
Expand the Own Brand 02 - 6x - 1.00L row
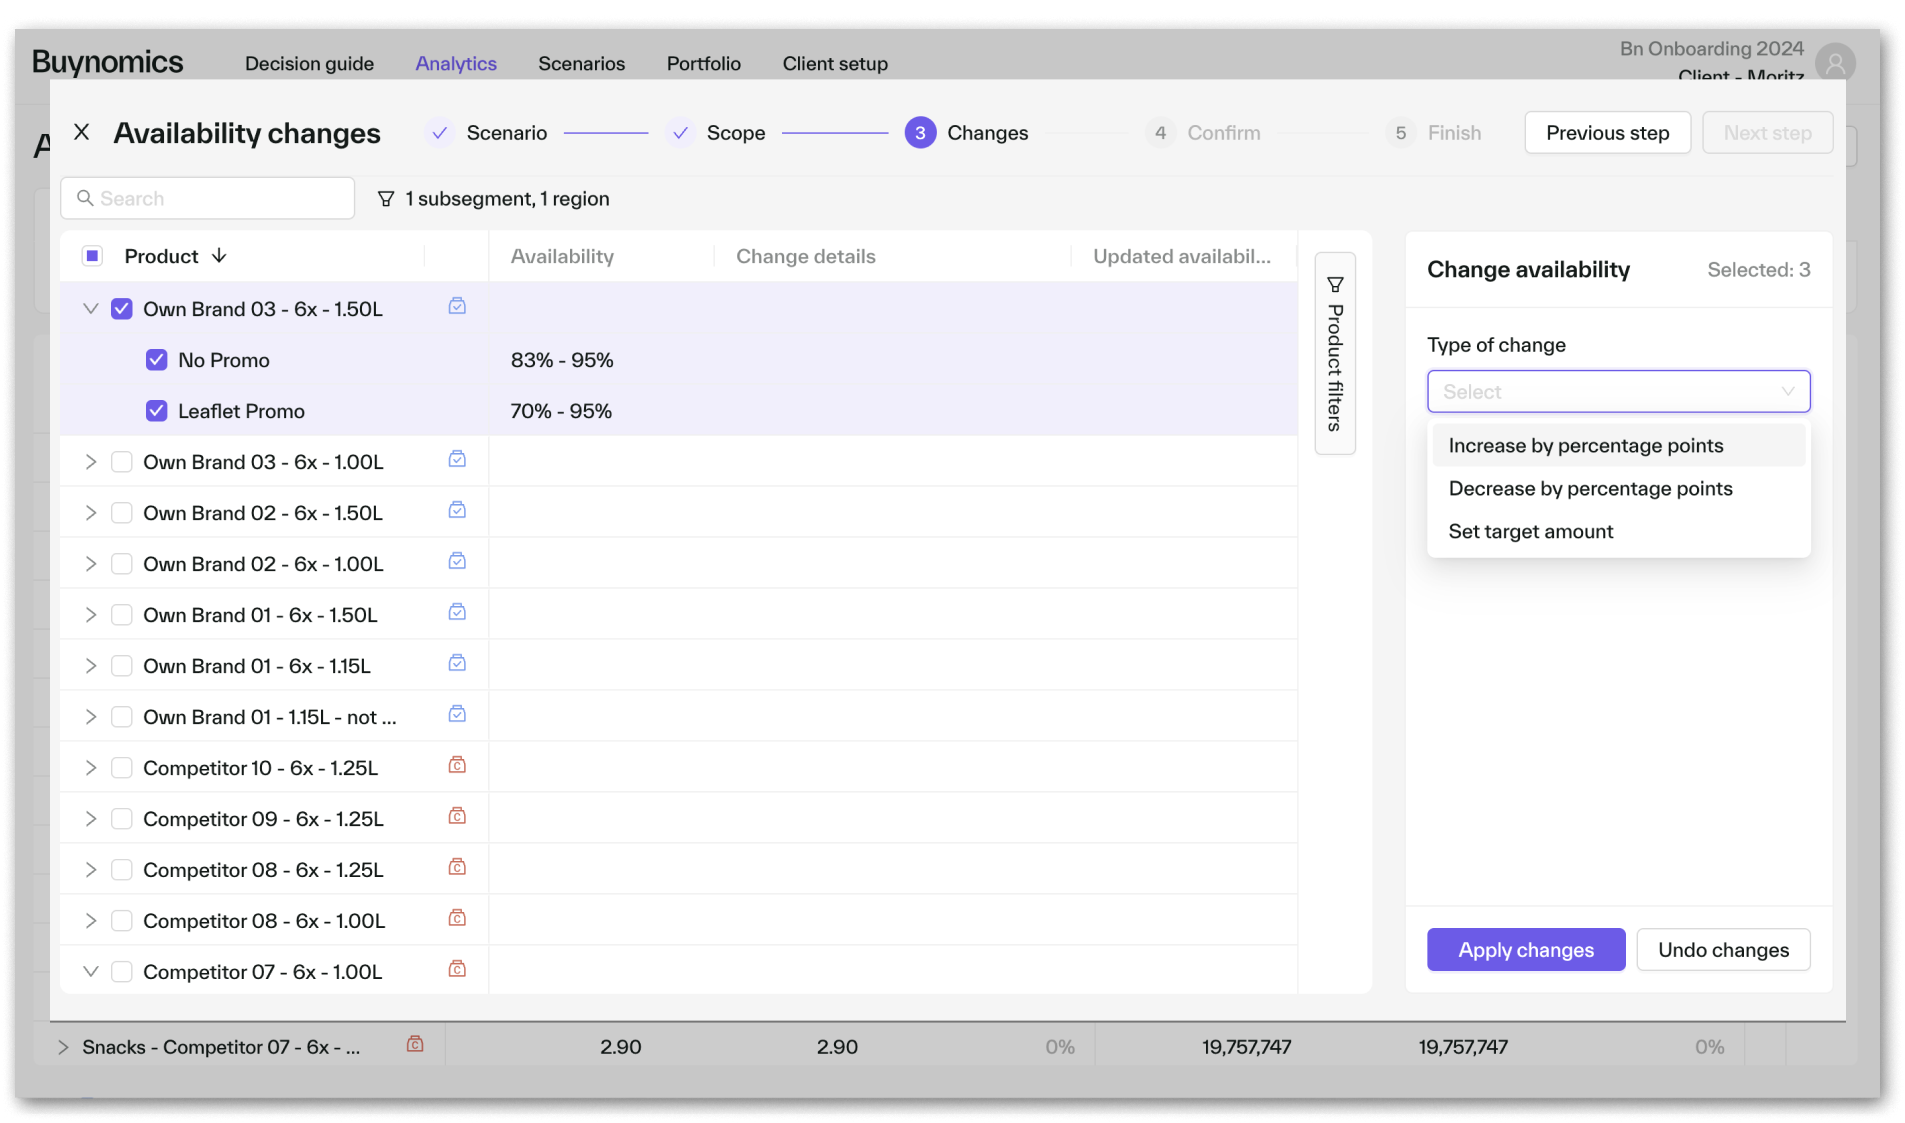pos(90,564)
